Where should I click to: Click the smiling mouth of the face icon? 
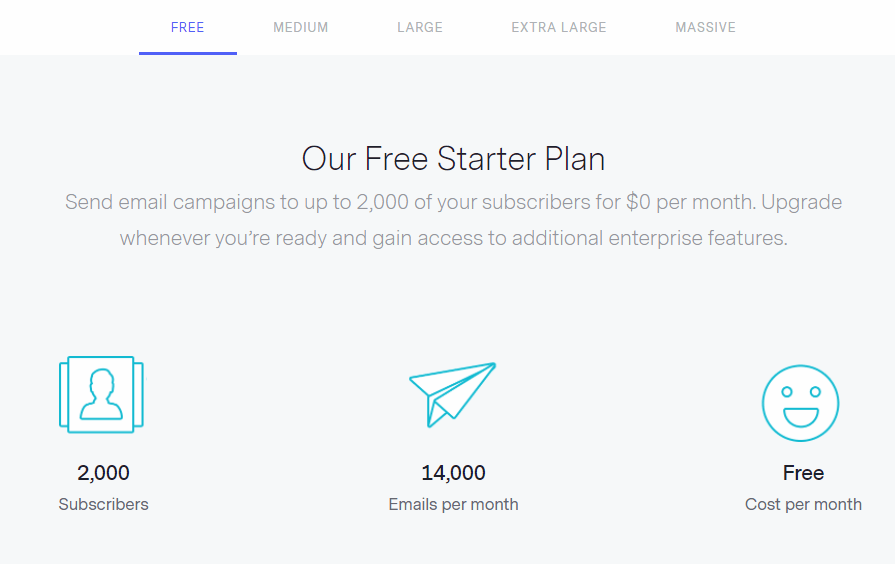pyautogui.click(x=800, y=417)
